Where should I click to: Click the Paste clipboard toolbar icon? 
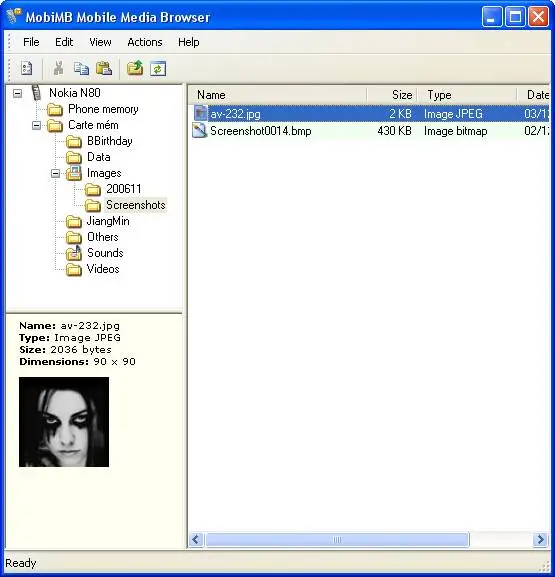[104, 68]
